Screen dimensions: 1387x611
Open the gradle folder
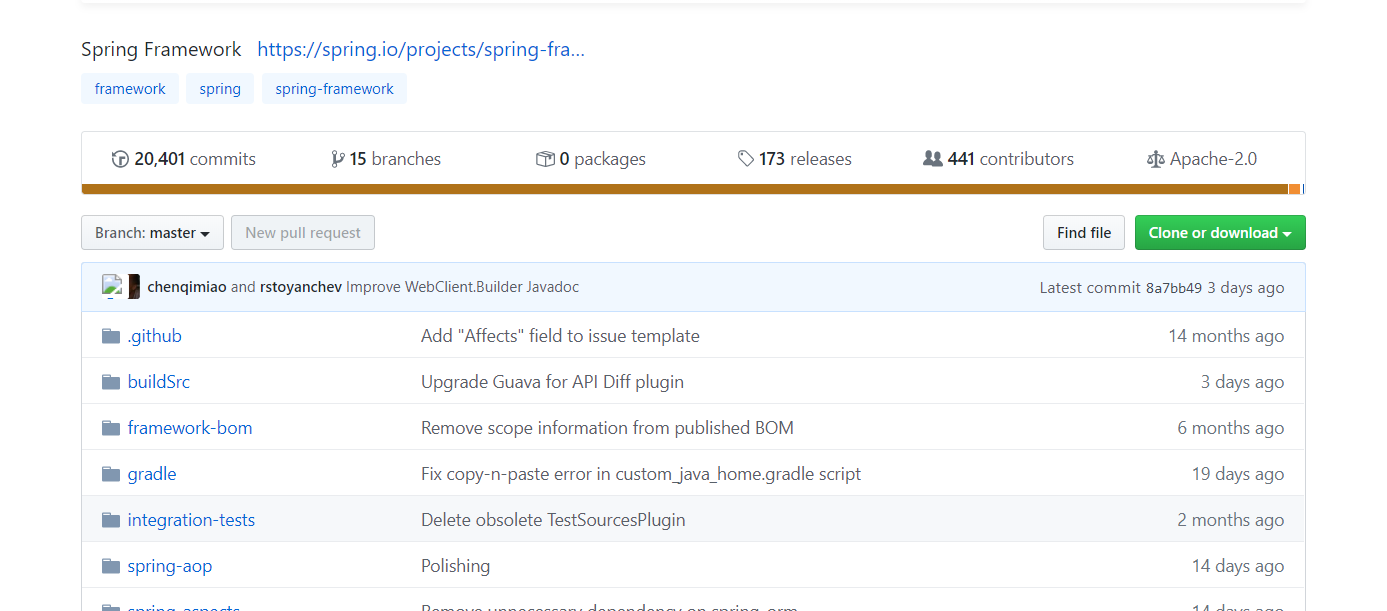click(152, 474)
